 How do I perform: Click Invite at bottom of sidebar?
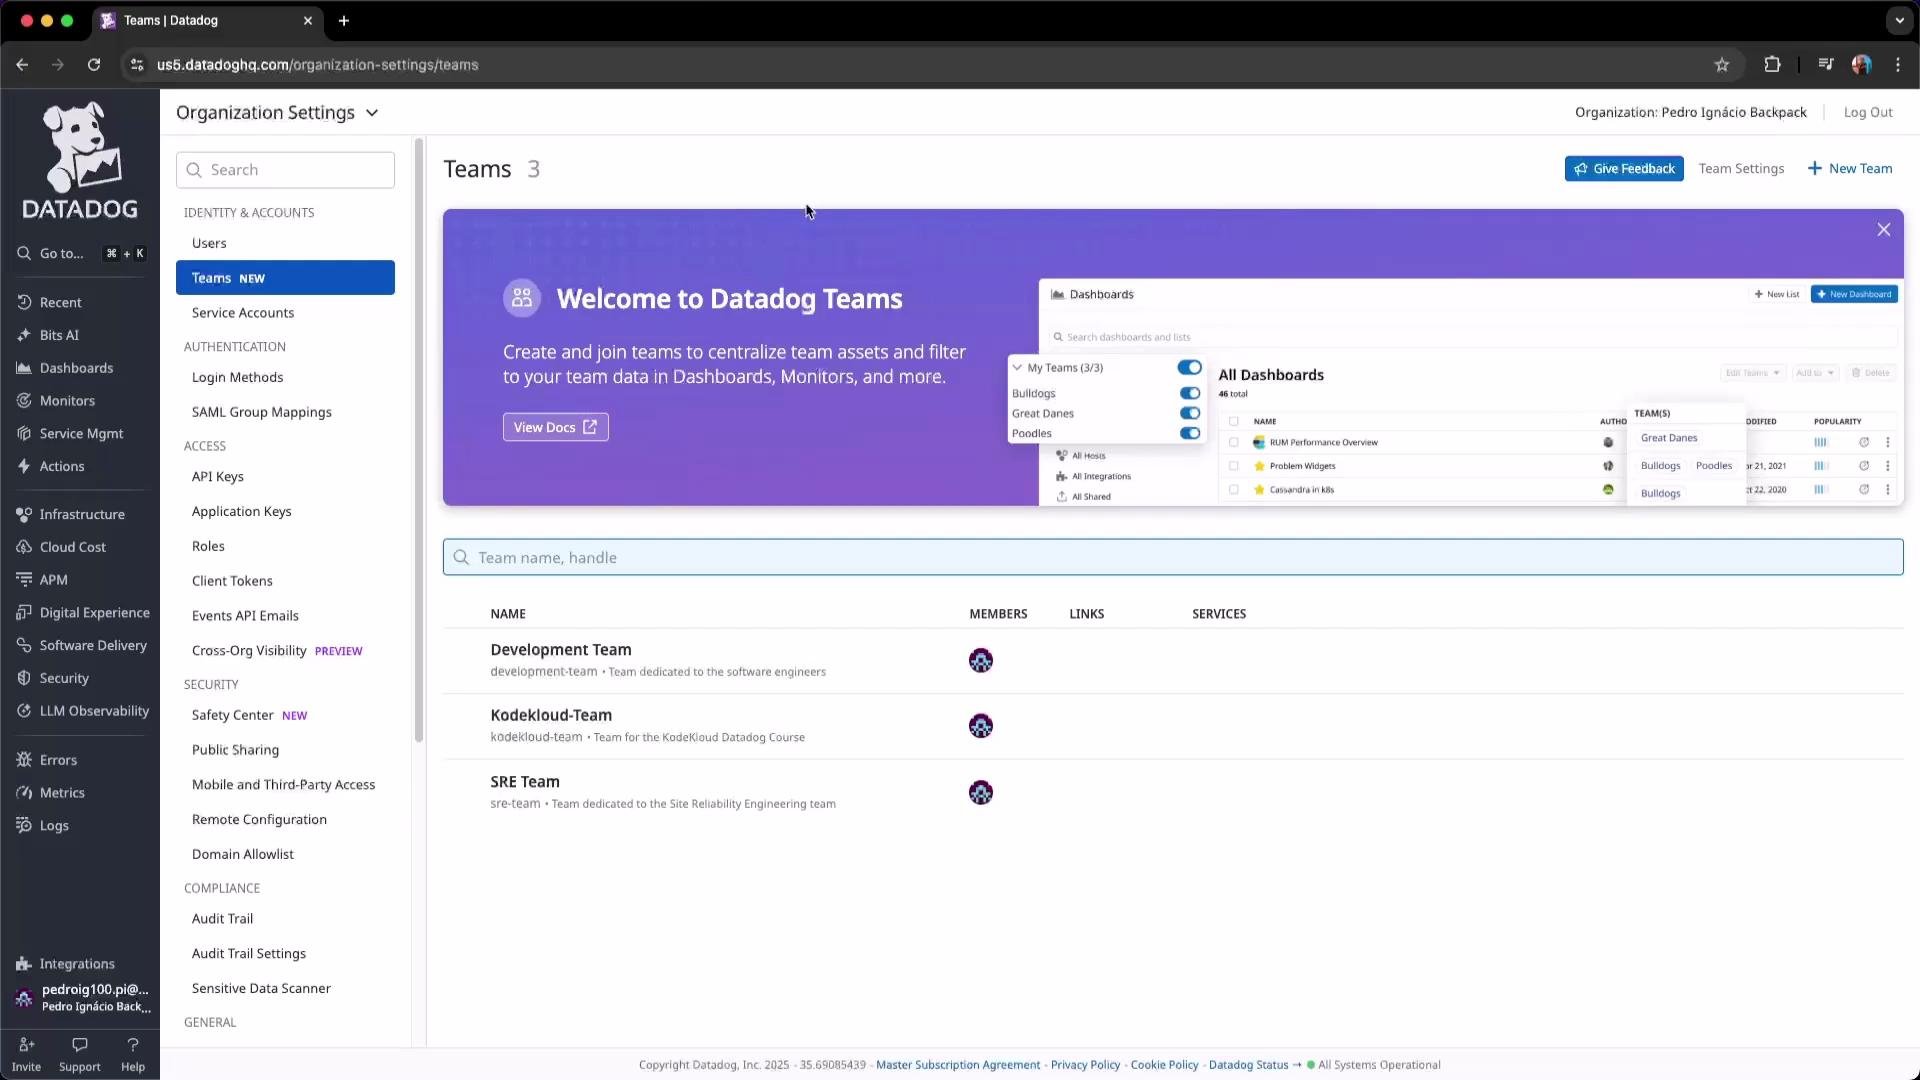[26, 1055]
